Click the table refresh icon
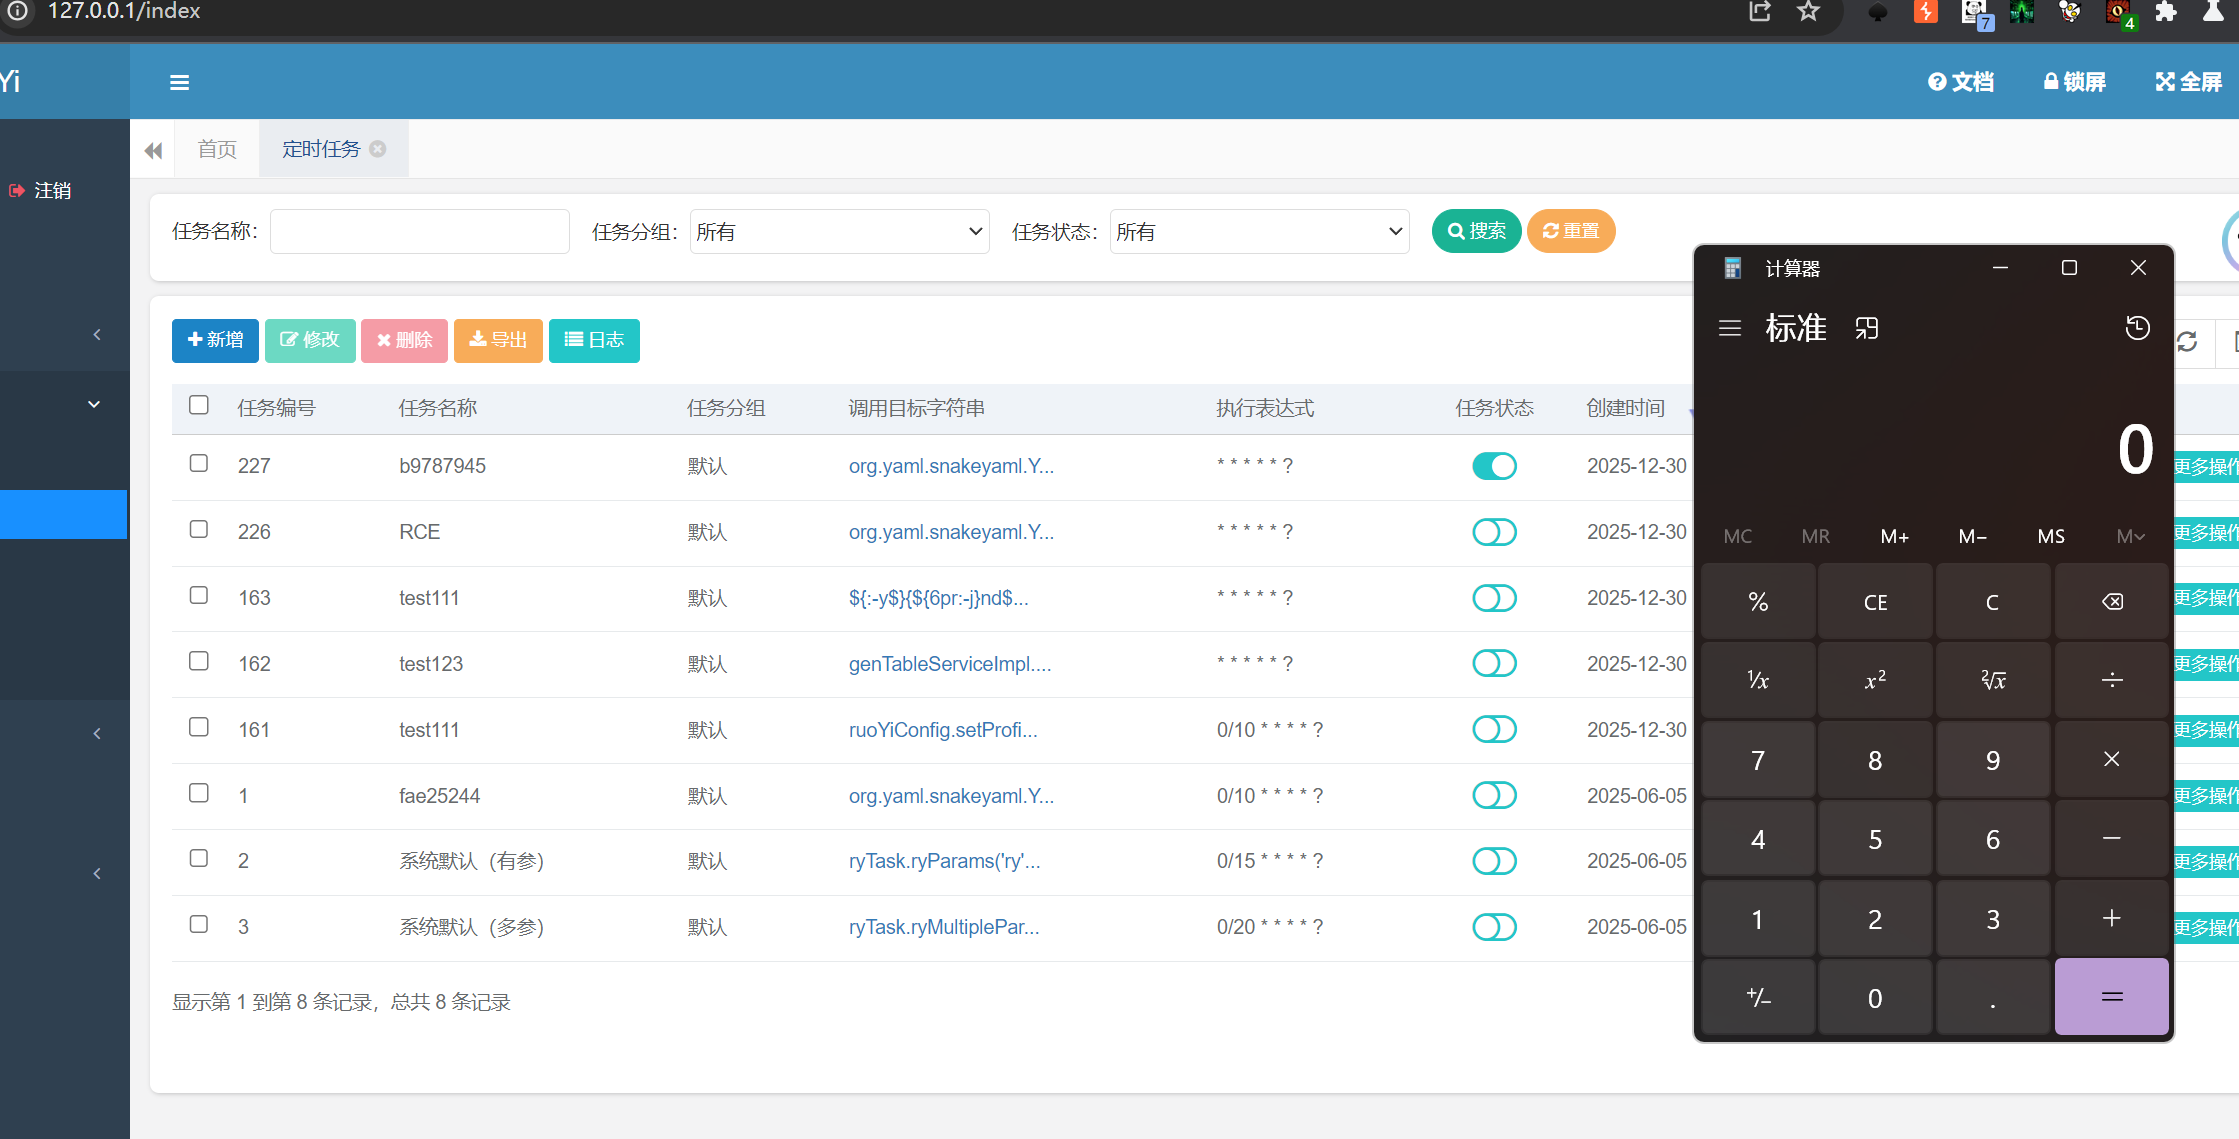The width and height of the screenshot is (2239, 1139). [2187, 342]
